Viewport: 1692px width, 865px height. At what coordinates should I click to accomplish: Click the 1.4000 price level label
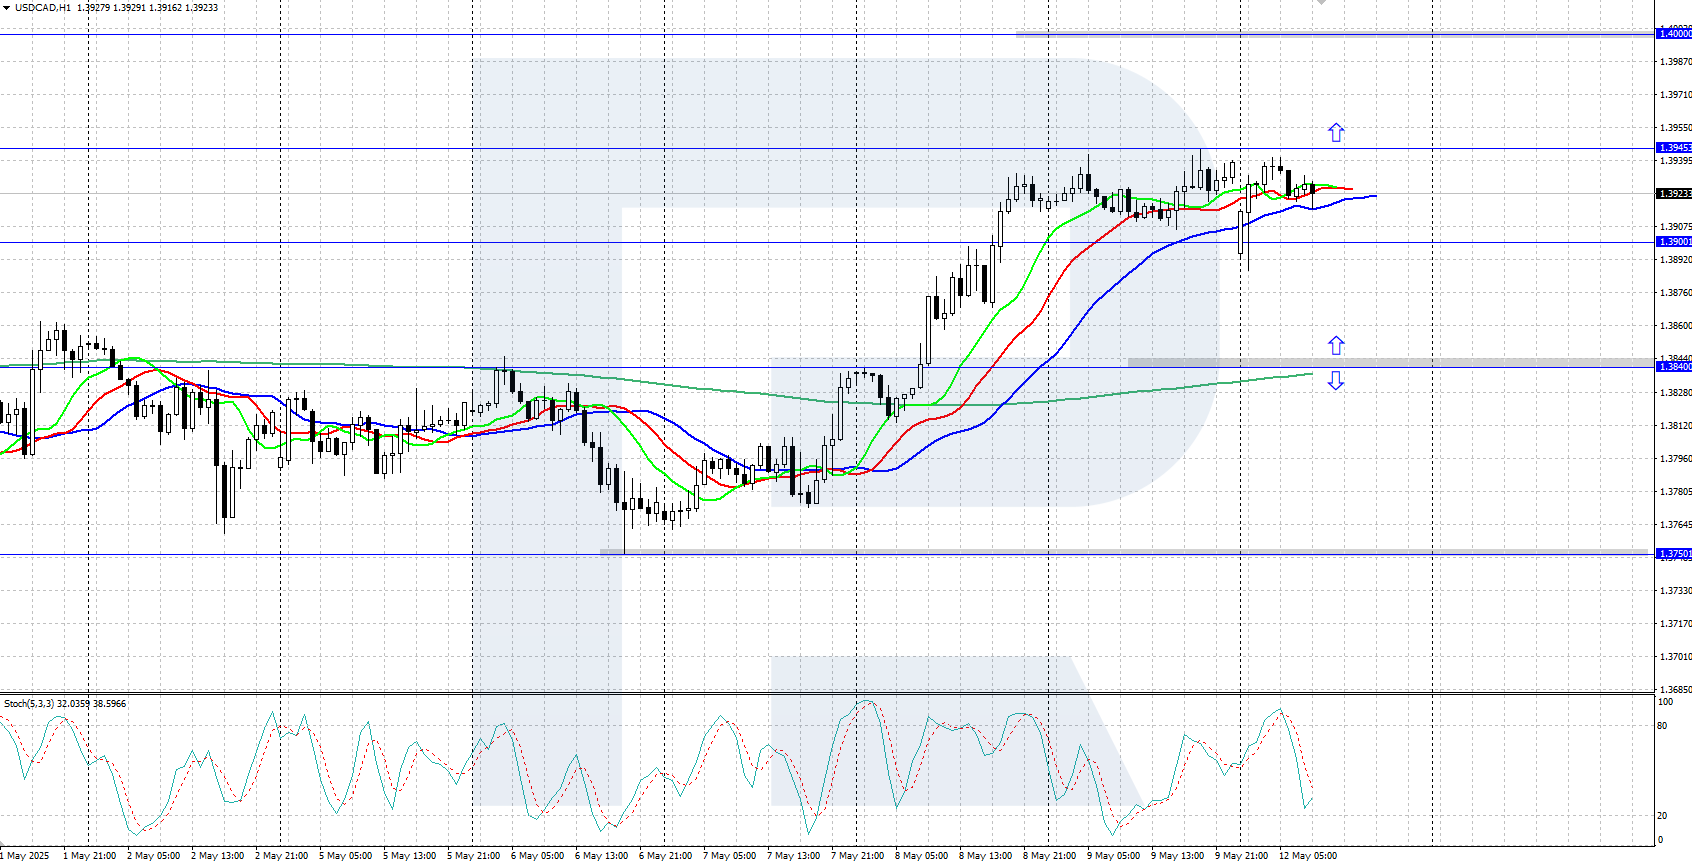click(x=1675, y=34)
